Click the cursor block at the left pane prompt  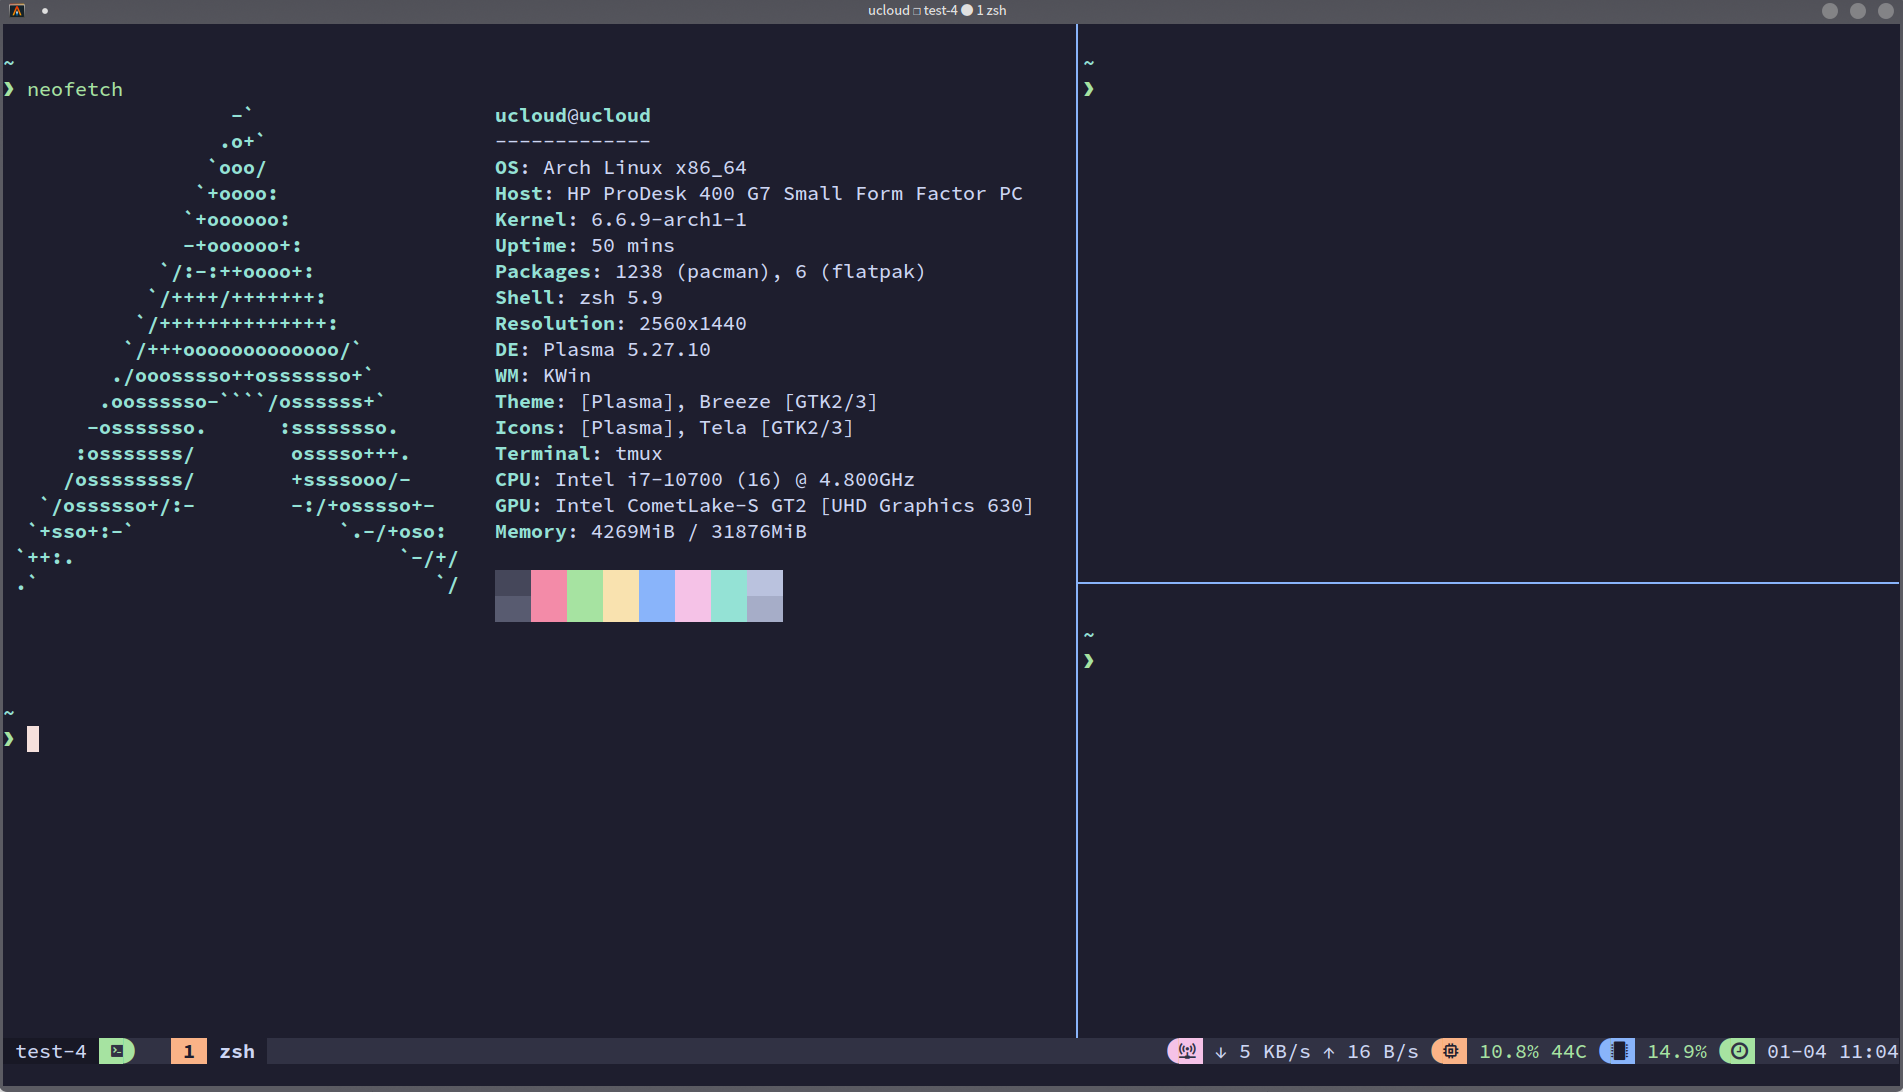pos(33,739)
